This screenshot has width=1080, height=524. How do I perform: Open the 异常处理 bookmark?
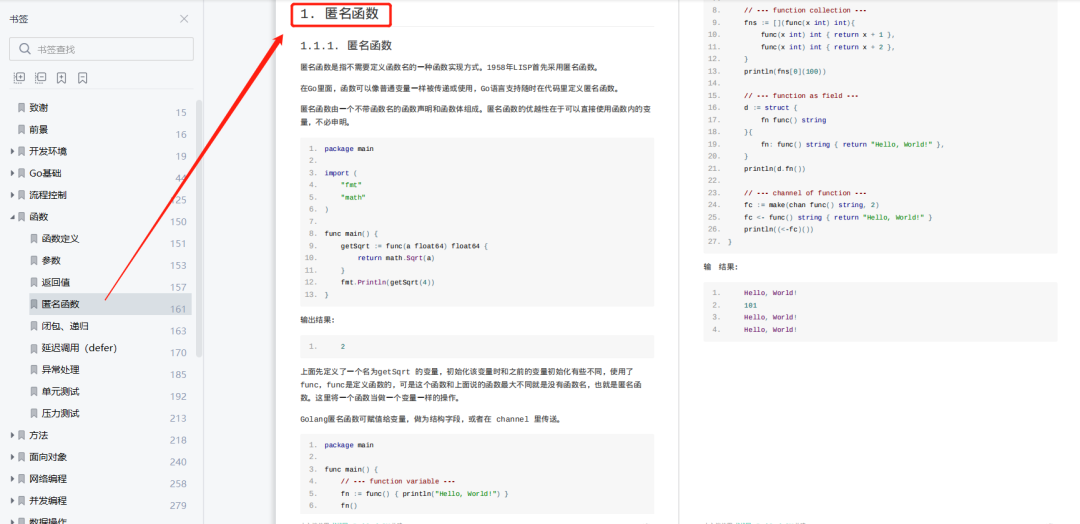point(60,370)
